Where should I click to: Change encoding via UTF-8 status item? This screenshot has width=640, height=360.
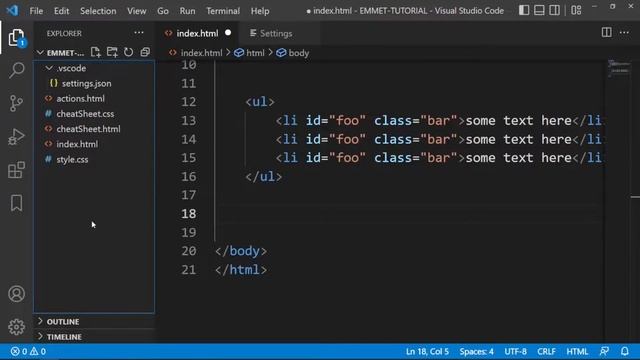[x=516, y=351]
